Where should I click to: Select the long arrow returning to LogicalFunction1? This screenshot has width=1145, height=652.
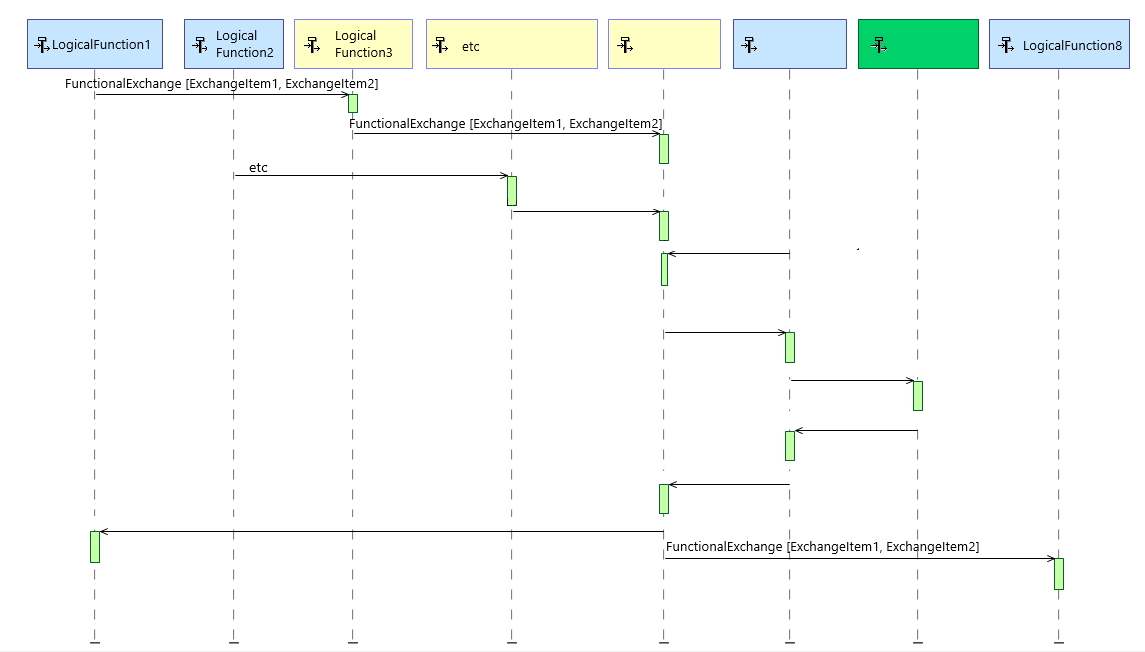(380, 532)
